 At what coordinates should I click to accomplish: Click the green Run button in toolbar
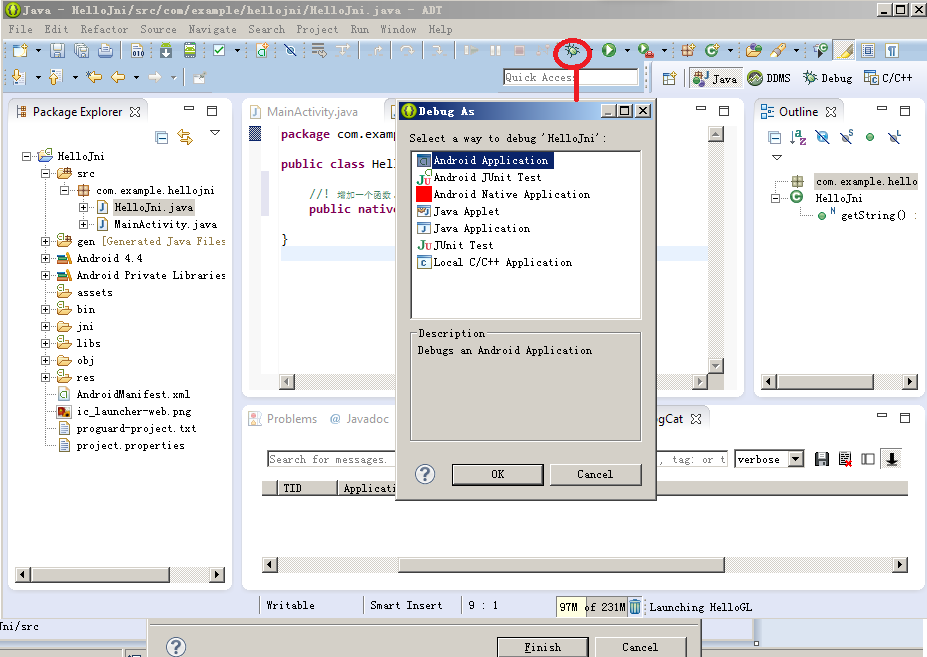(x=608, y=50)
